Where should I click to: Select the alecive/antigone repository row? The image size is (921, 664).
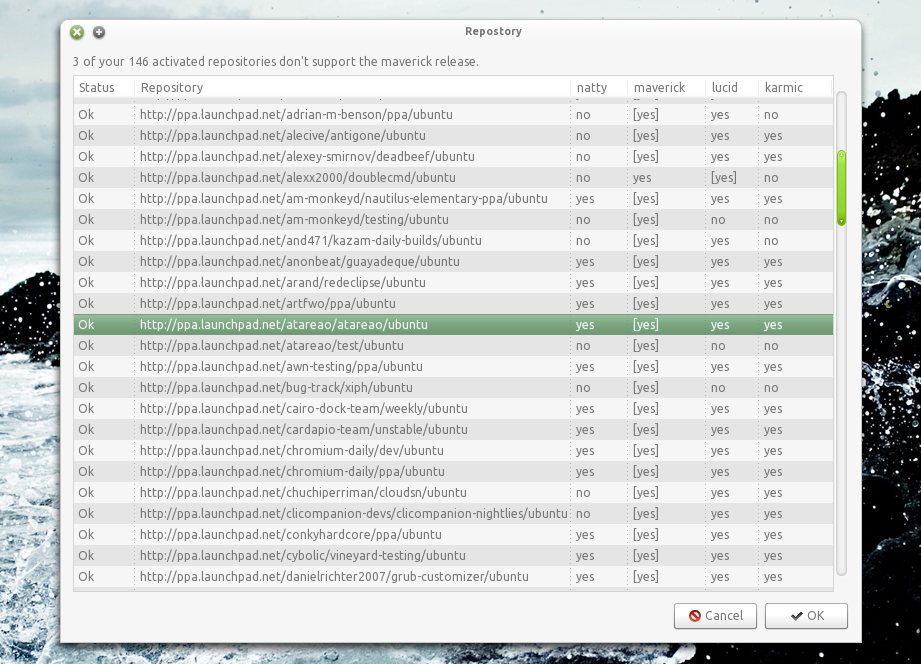pos(453,136)
